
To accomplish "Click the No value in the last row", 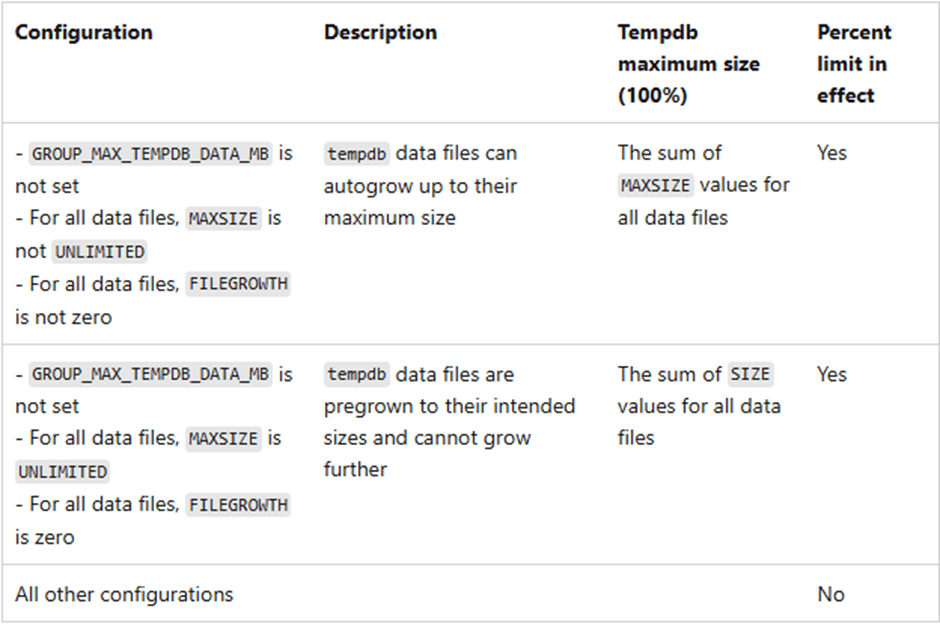I will coord(831,594).
